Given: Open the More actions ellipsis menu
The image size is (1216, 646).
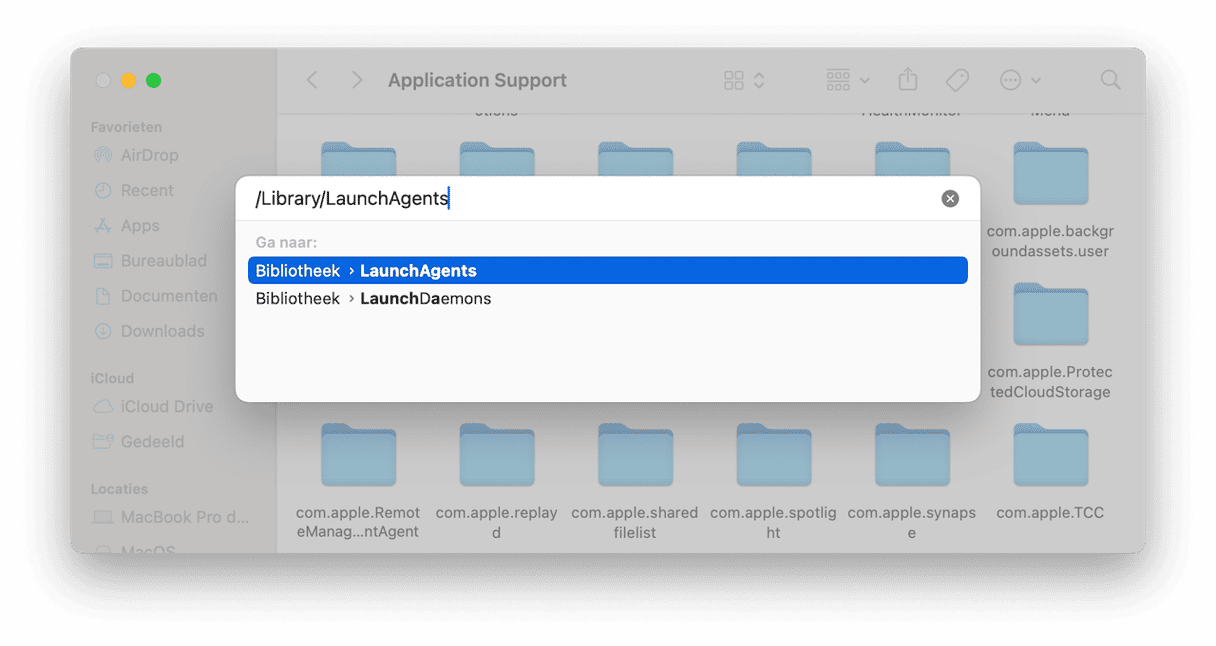Looking at the screenshot, I should (1020, 80).
